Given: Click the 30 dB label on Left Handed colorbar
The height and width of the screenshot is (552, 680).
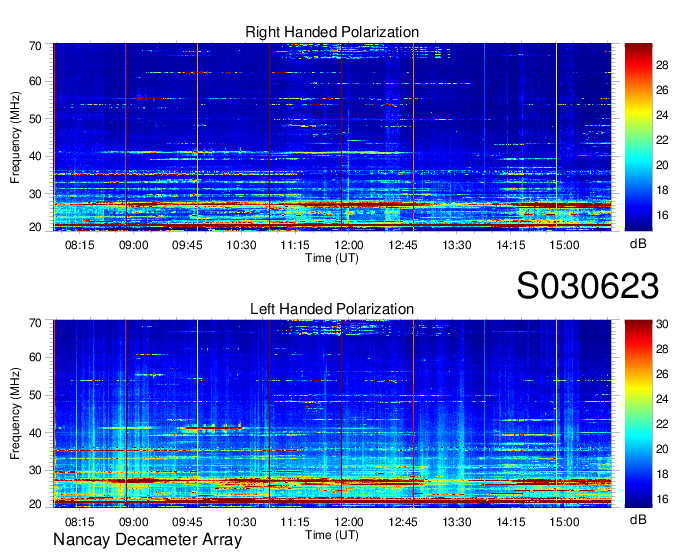Looking at the screenshot, I should click(662, 324).
